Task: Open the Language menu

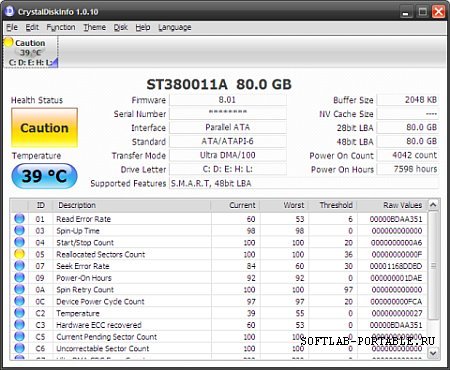Action: pos(175,27)
